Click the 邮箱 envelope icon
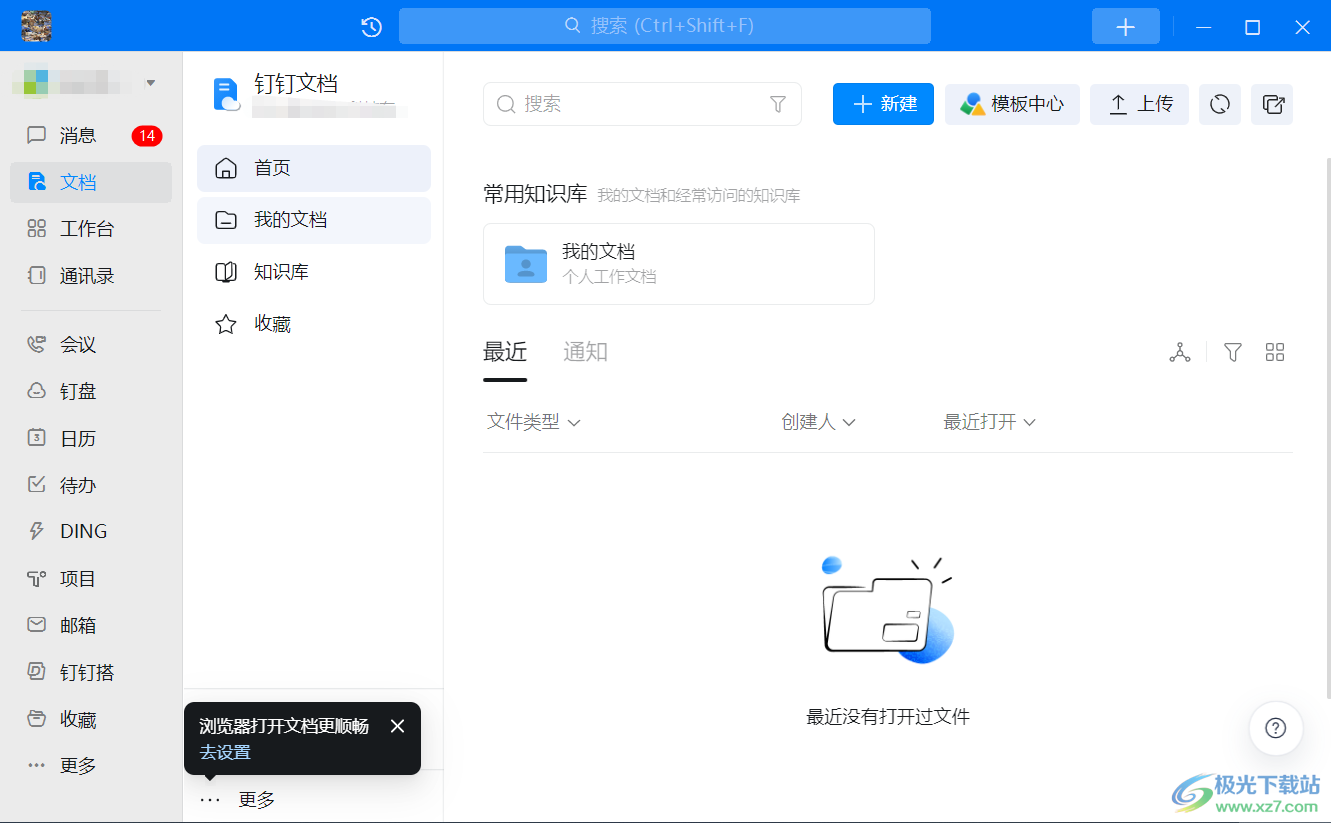This screenshot has height=823, width=1331. click(x=37, y=625)
